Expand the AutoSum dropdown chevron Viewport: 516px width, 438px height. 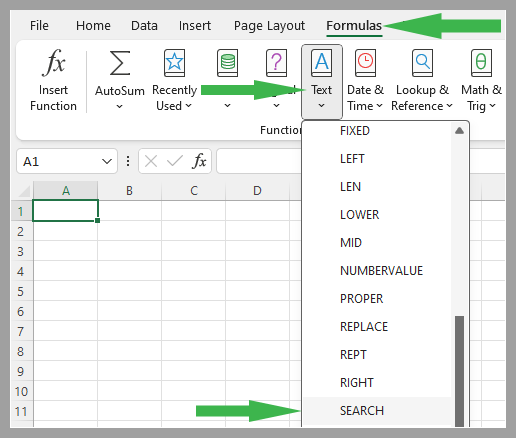pos(119,107)
